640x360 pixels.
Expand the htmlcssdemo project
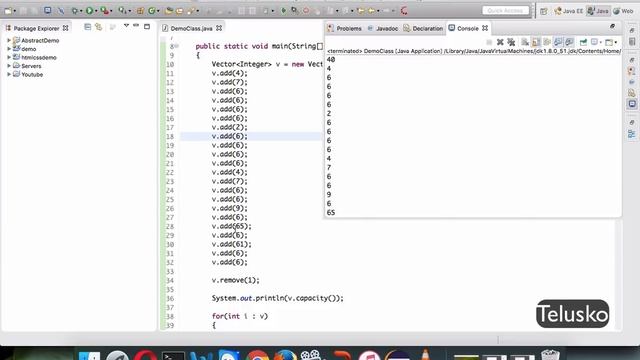(9, 57)
